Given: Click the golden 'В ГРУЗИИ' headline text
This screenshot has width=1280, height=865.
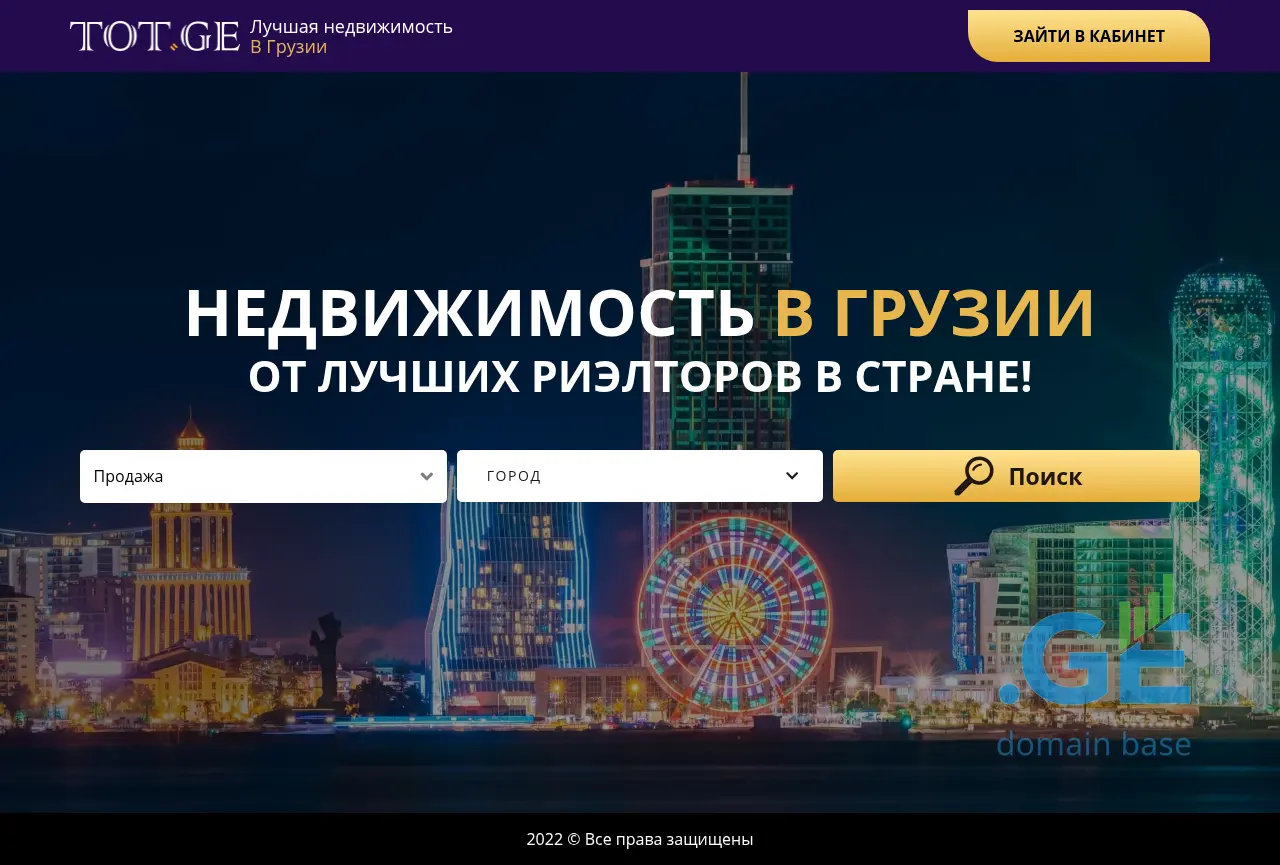Looking at the screenshot, I should pos(934,313).
